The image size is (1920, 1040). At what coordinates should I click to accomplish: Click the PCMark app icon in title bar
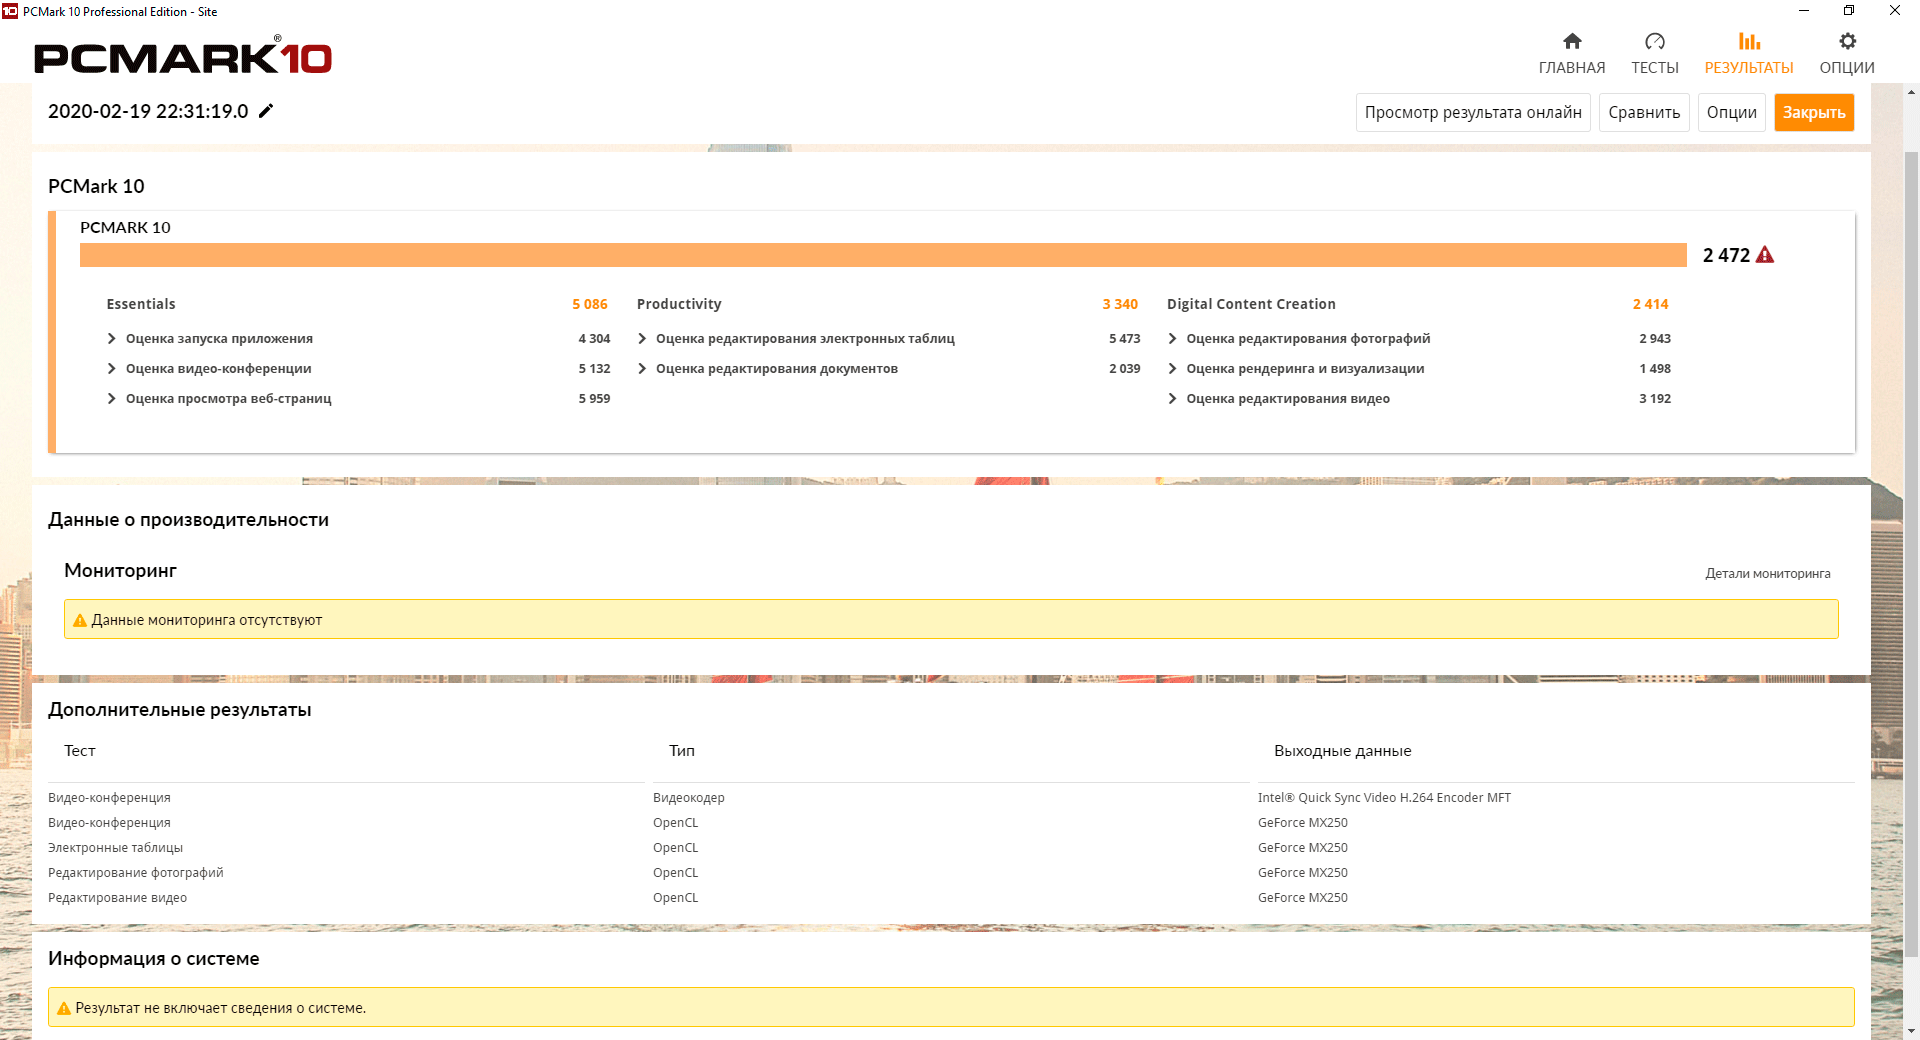pos(10,11)
